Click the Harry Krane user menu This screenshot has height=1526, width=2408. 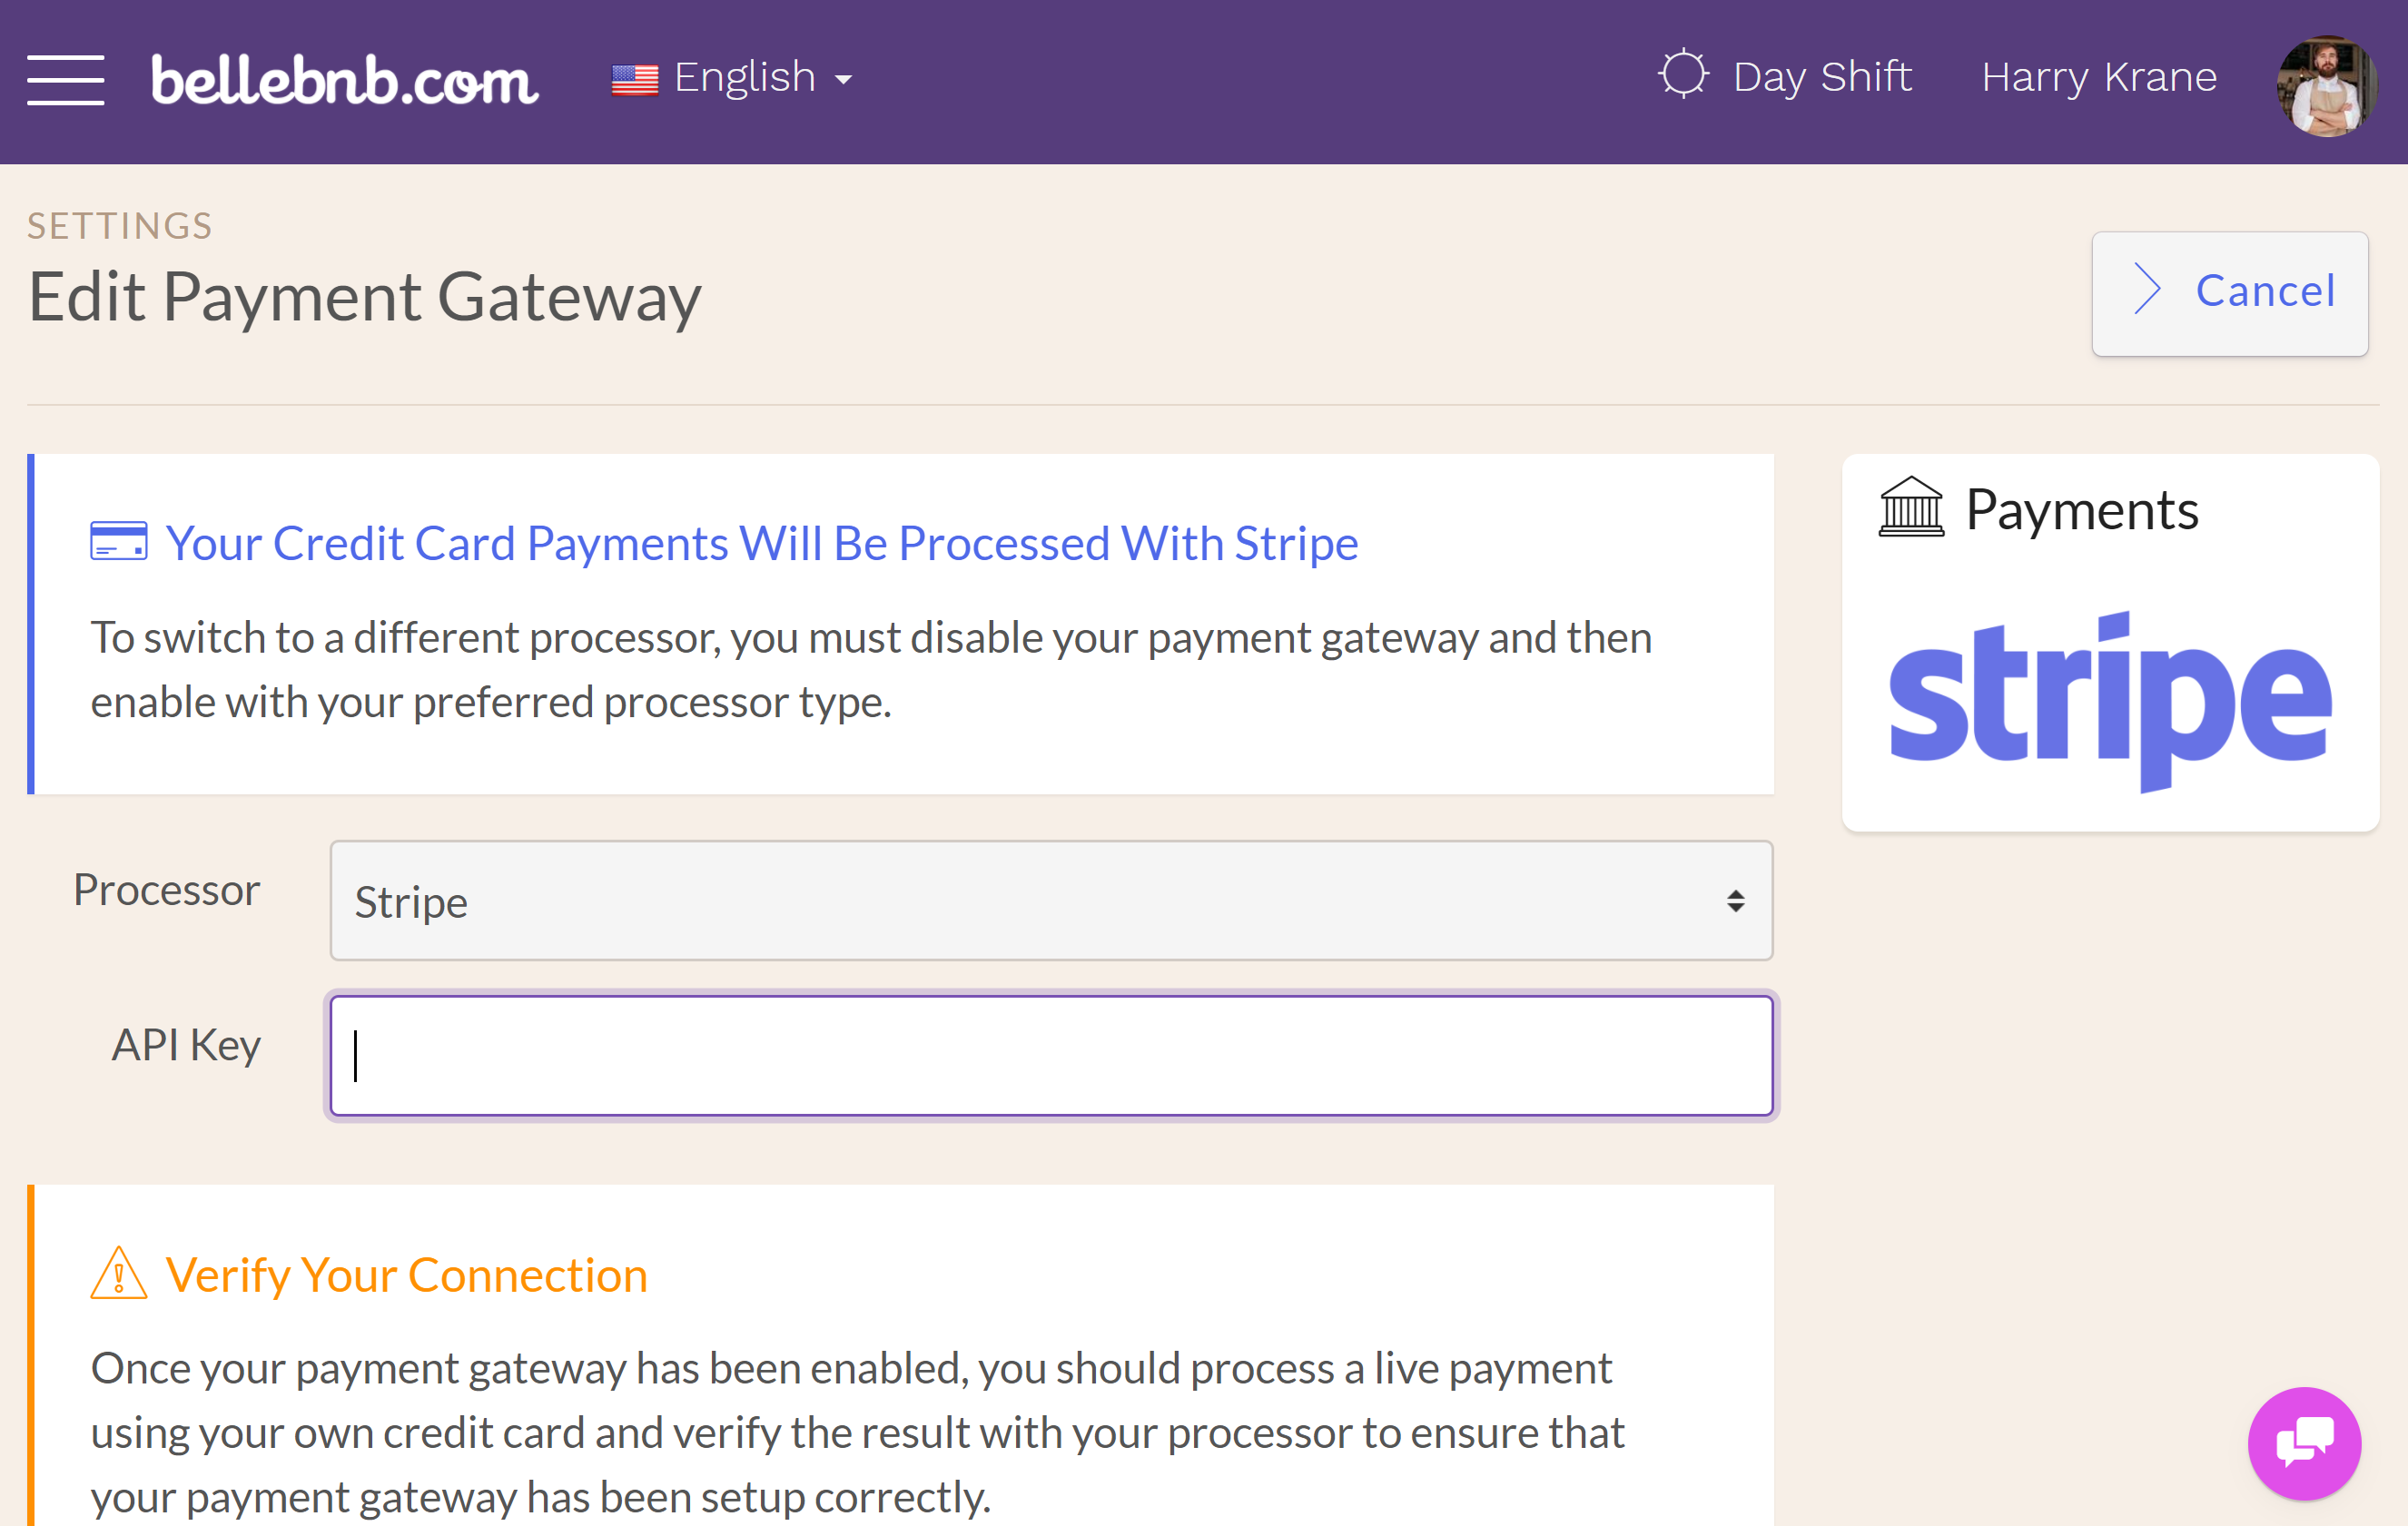2099,77
